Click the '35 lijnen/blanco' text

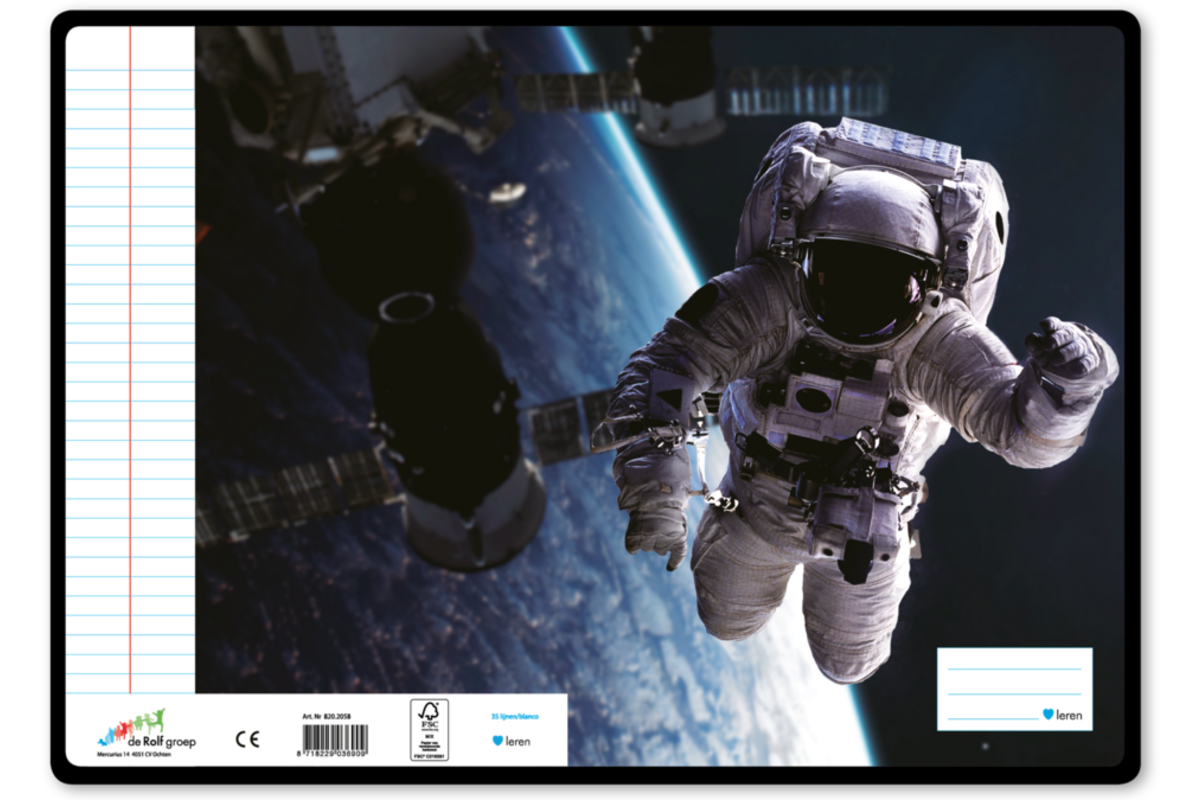coord(515,716)
